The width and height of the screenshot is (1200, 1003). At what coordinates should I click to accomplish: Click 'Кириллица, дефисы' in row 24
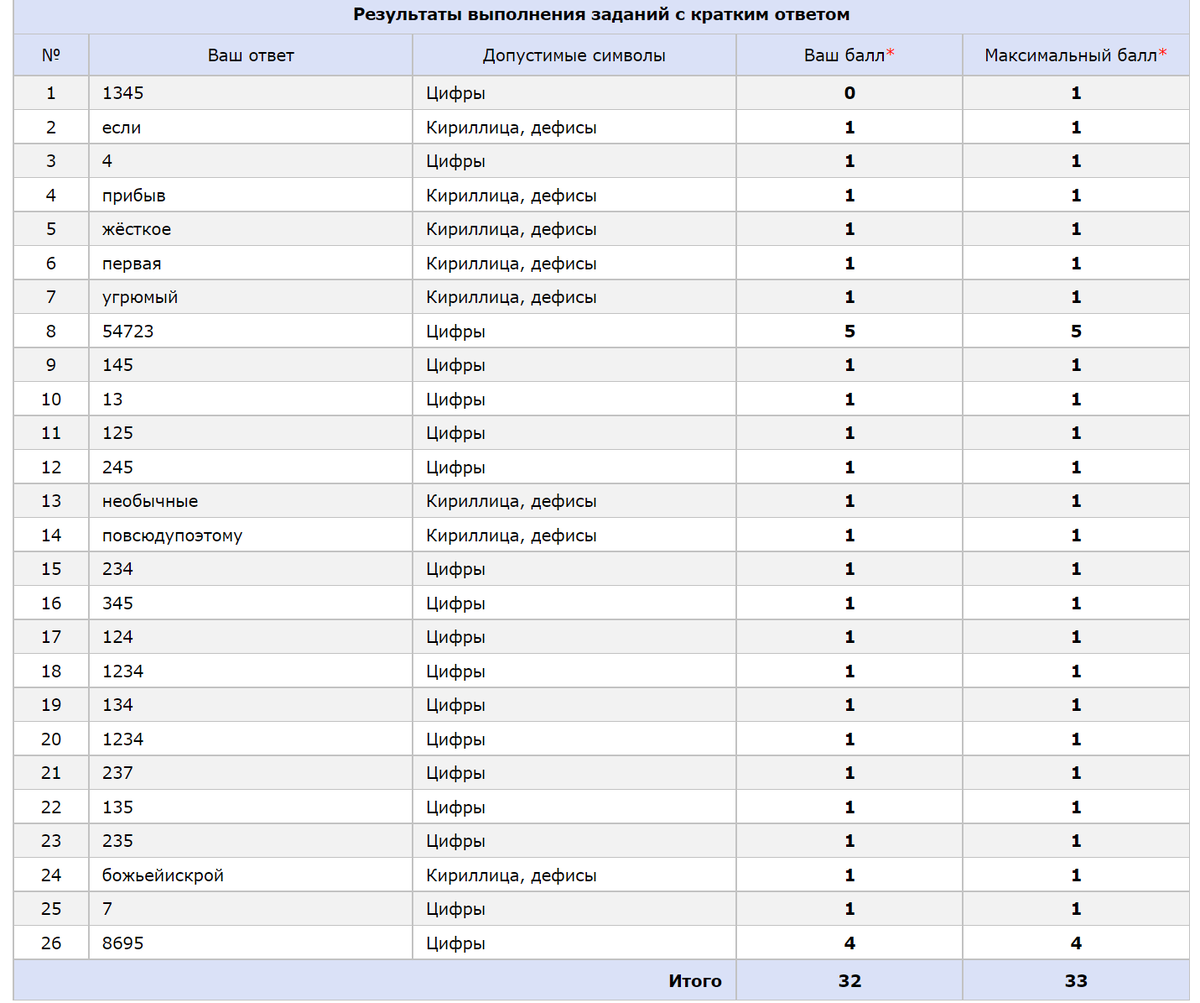tap(512, 875)
